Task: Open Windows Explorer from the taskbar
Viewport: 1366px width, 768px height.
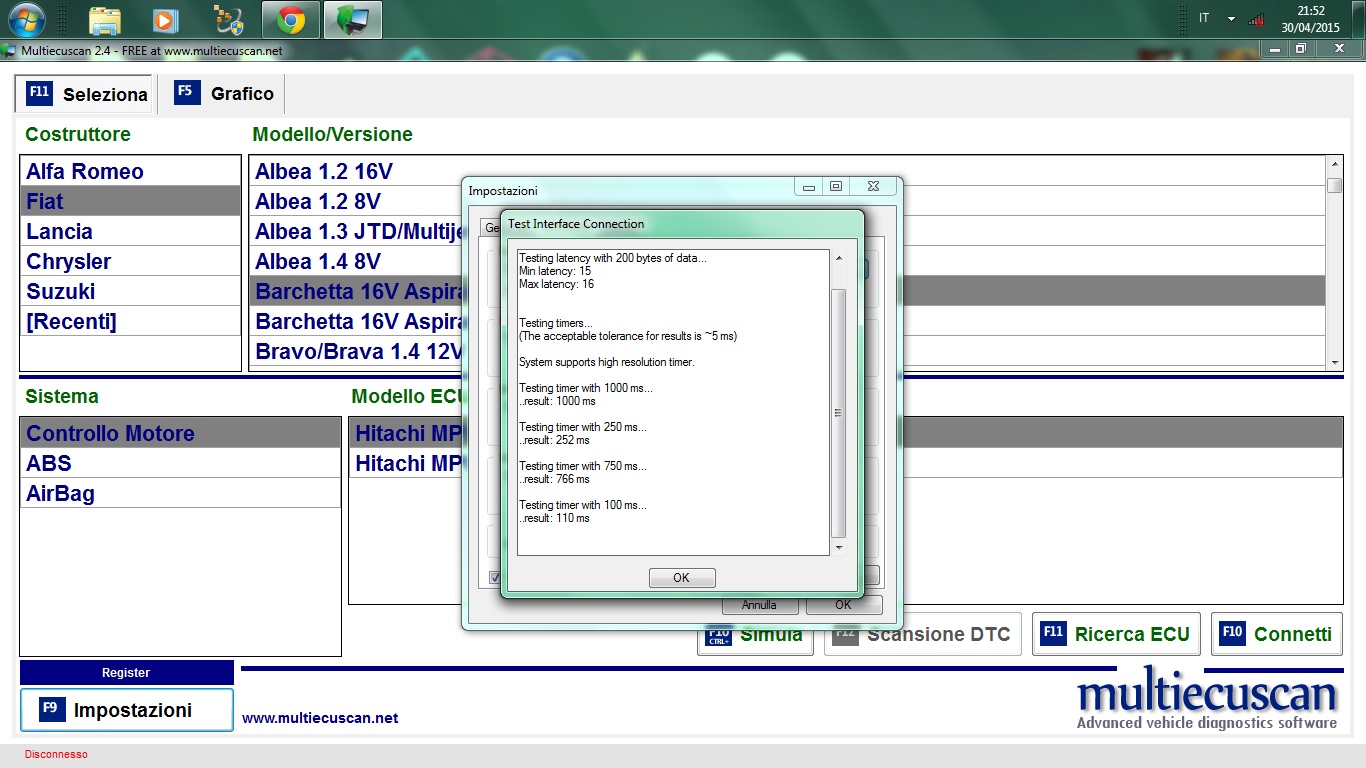Action: click(x=105, y=20)
